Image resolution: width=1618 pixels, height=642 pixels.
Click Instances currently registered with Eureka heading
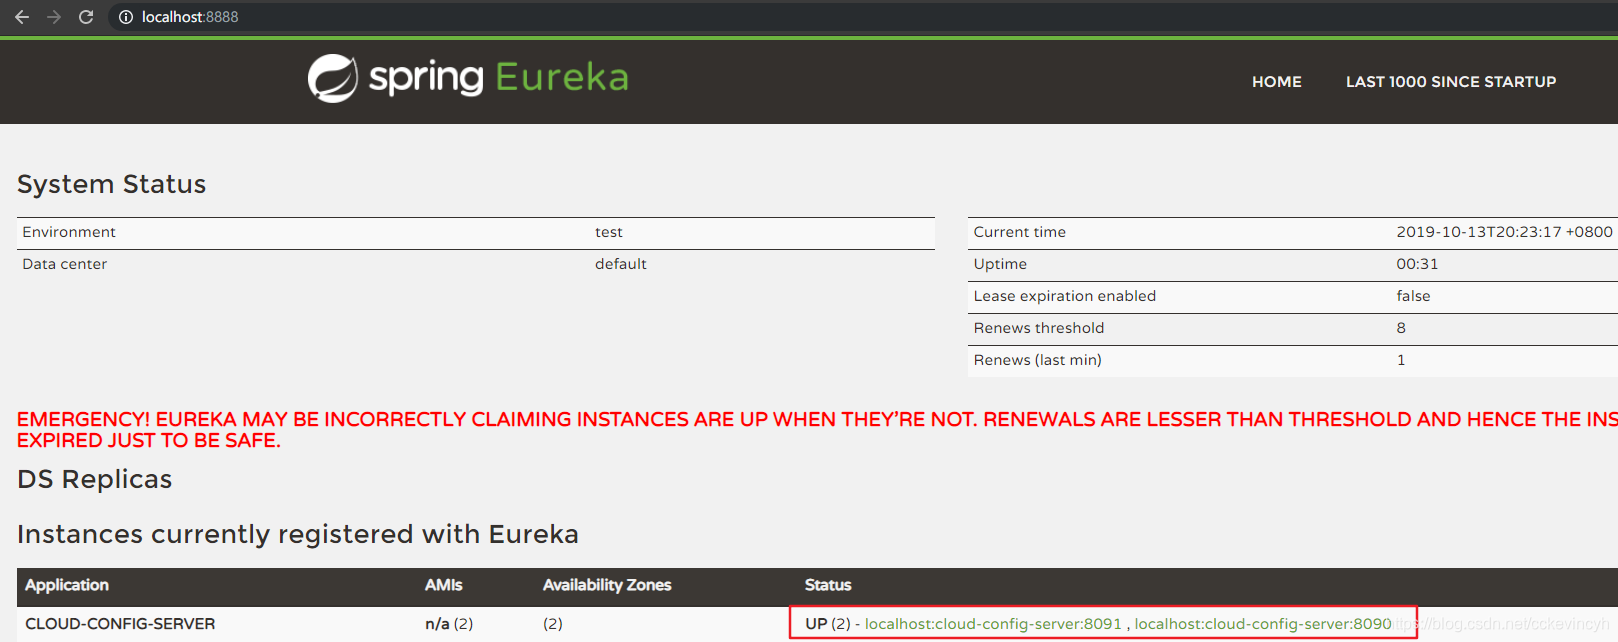tap(298, 534)
